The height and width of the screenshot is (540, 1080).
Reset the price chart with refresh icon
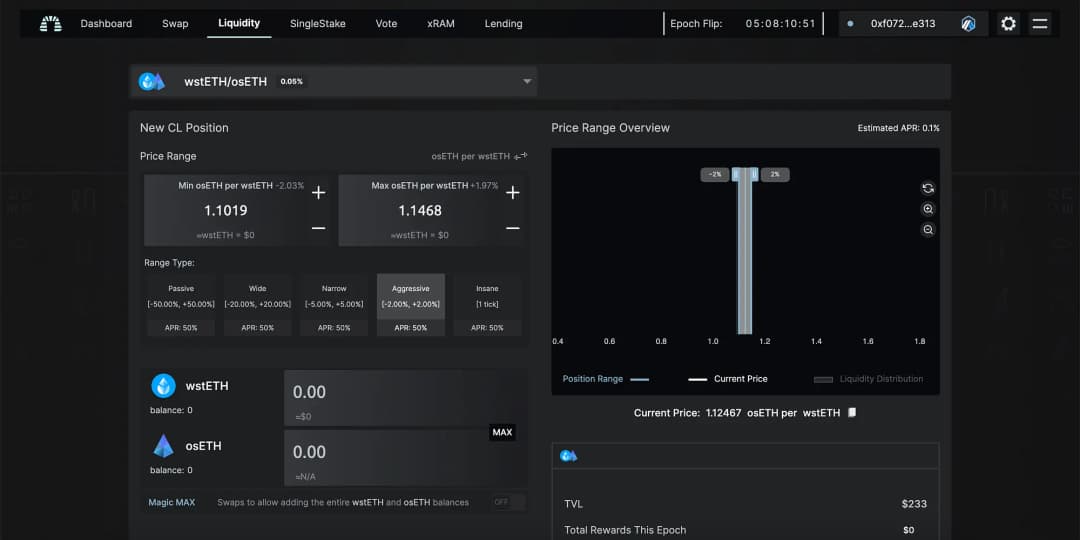(x=928, y=188)
